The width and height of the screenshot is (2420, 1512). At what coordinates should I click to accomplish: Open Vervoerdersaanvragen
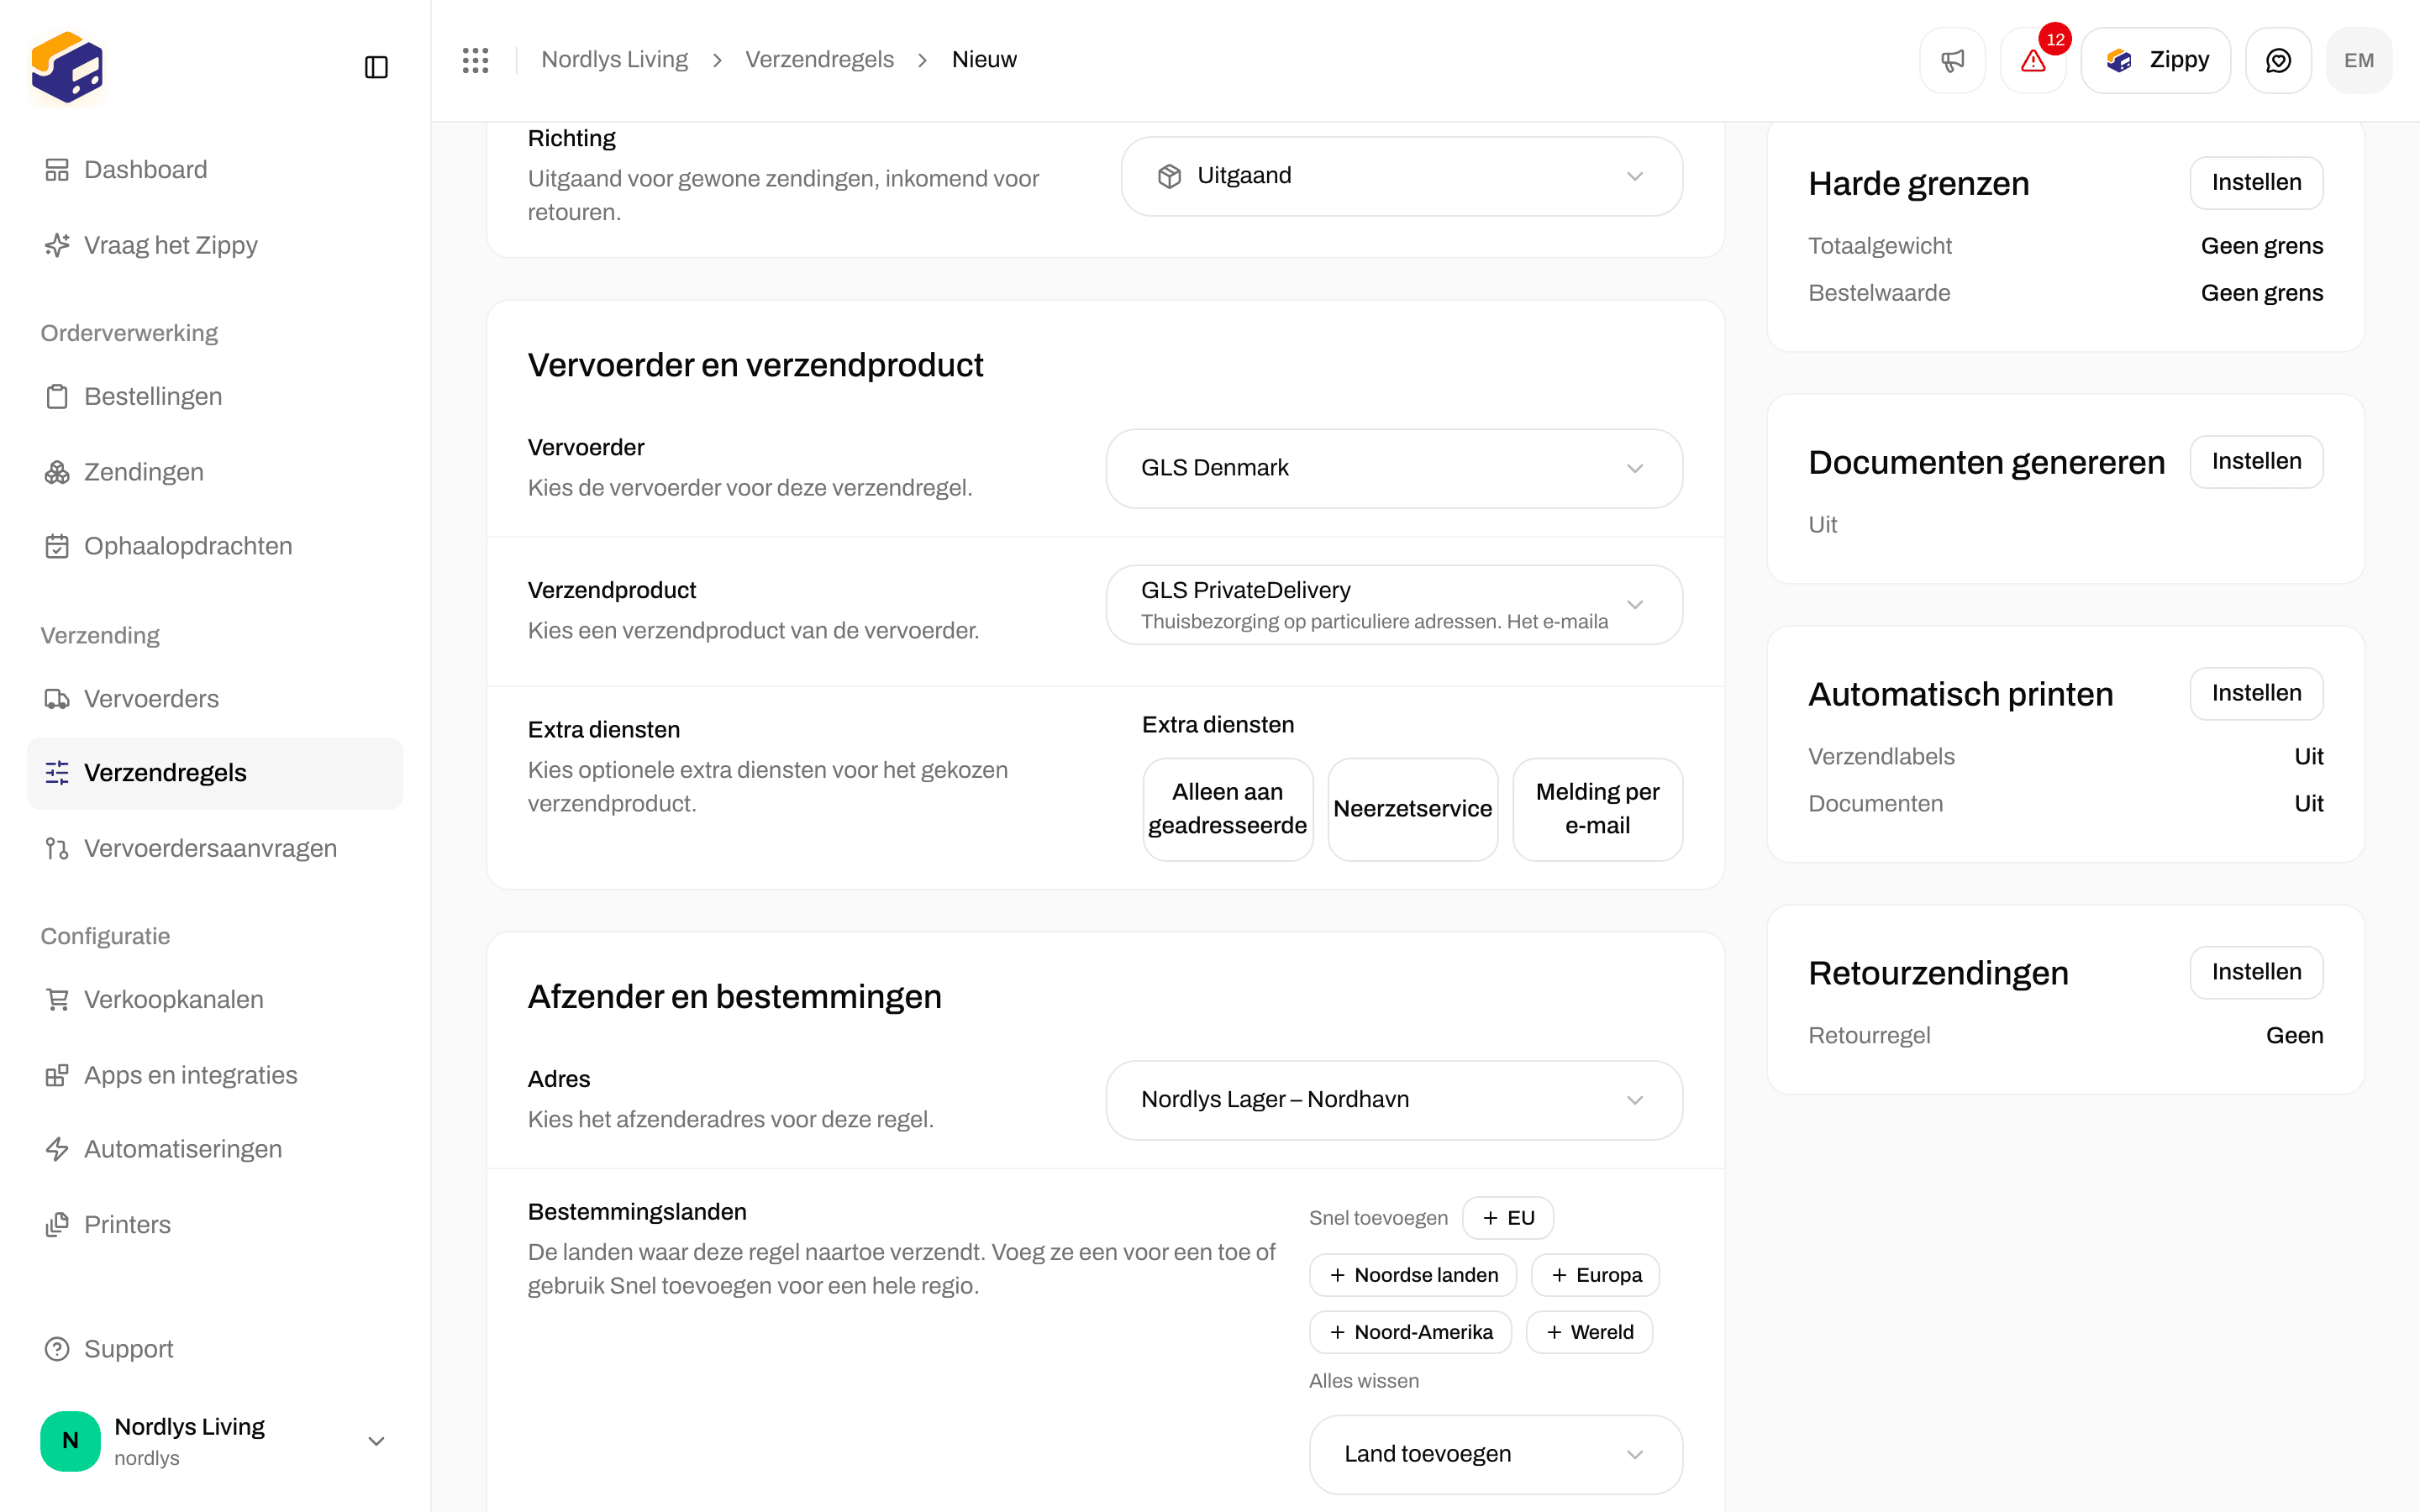(x=215, y=849)
